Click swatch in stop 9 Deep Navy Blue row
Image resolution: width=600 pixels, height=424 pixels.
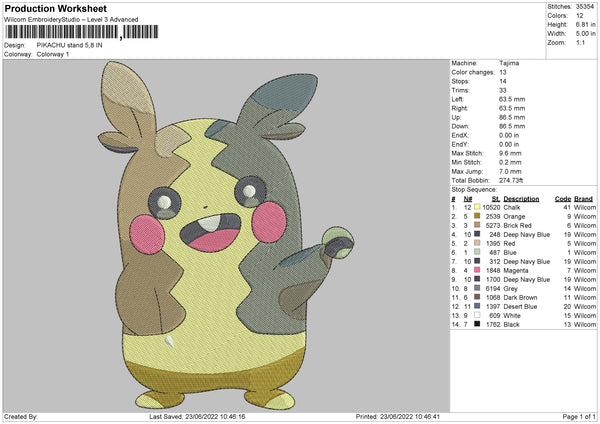477,279
